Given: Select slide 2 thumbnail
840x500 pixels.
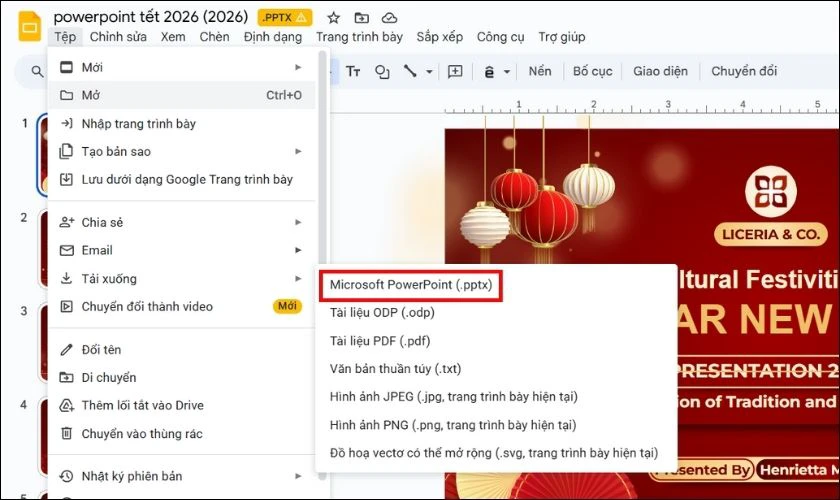Looking at the screenshot, I should [x=43, y=249].
